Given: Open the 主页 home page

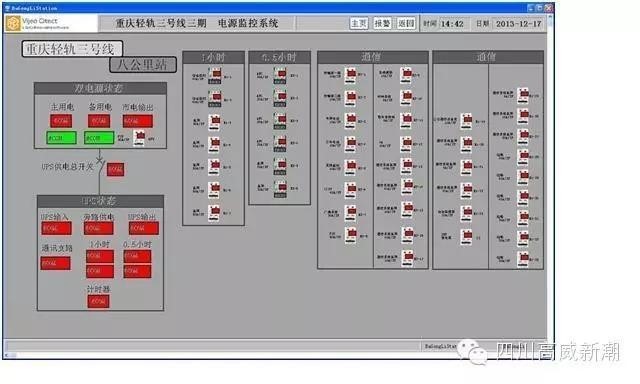Looking at the screenshot, I should tap(359, 23).
